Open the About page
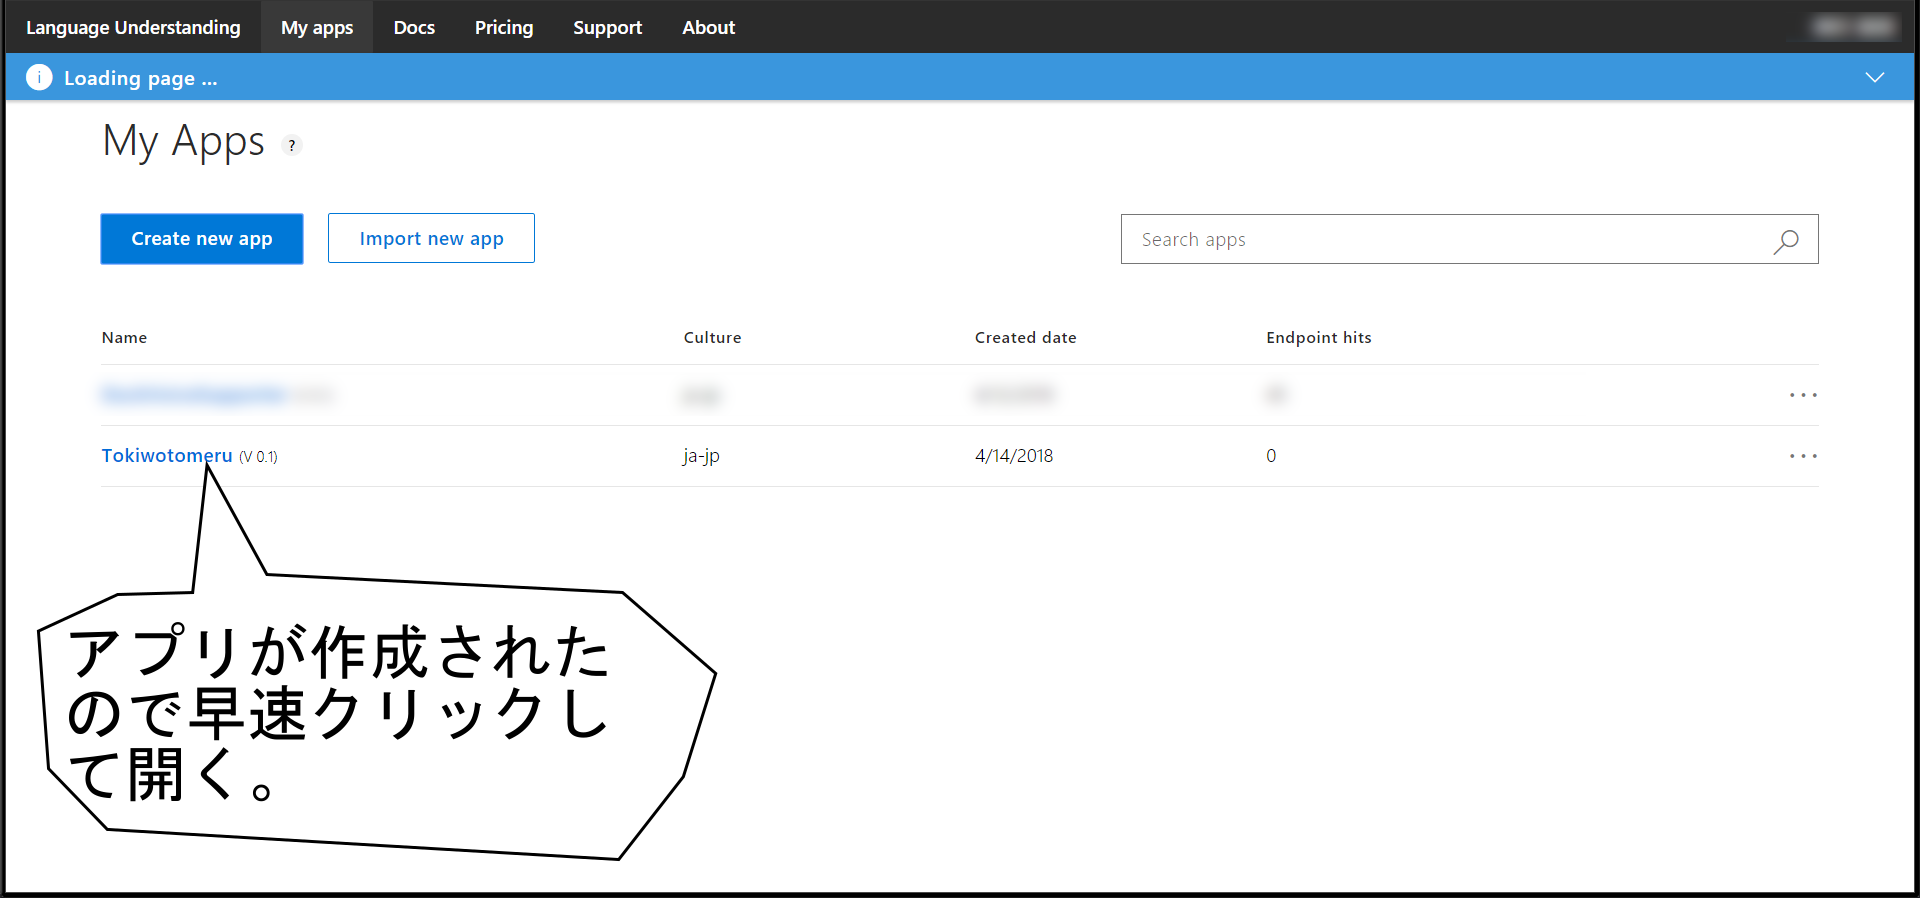 pyautogui.click(x=708, y=27)
